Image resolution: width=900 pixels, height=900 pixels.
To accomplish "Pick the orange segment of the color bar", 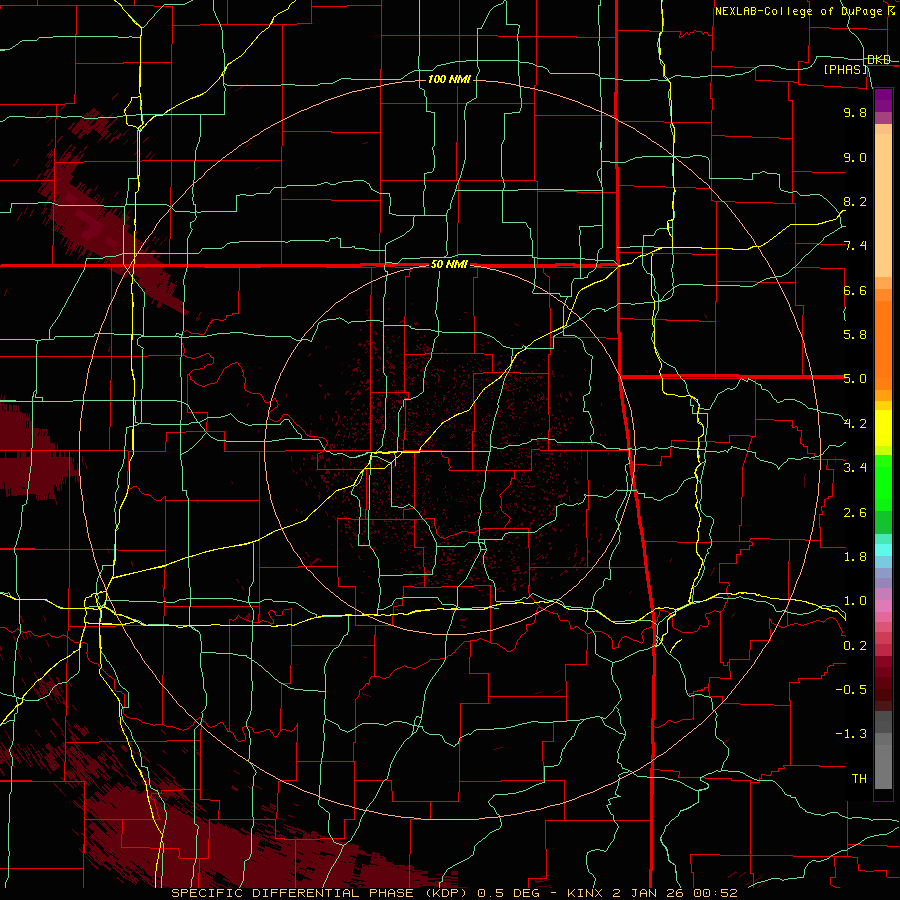I will (x=883, y=344).
